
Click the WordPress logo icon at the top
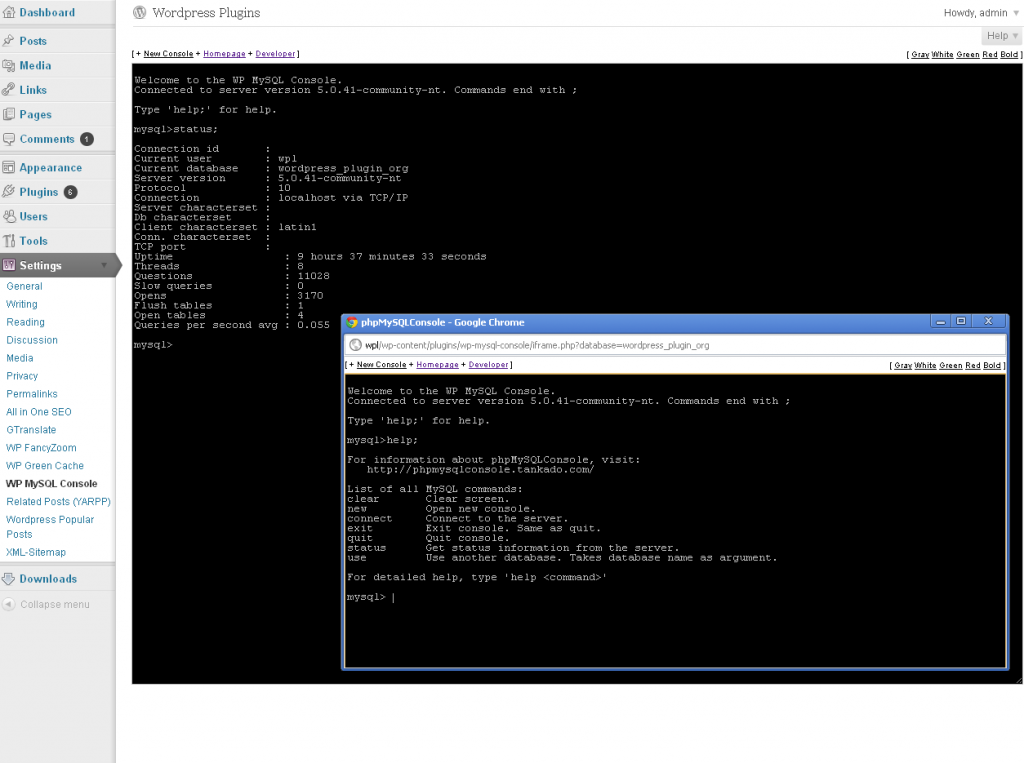pos(138,13)
